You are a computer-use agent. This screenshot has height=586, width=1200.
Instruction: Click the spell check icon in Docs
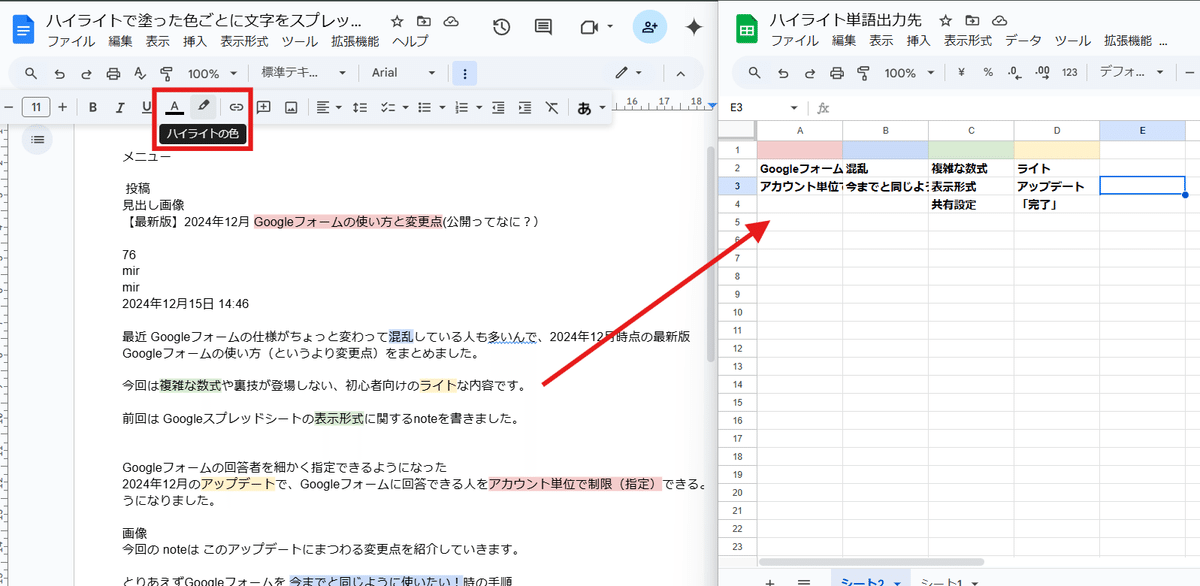[x=140, y=73]
